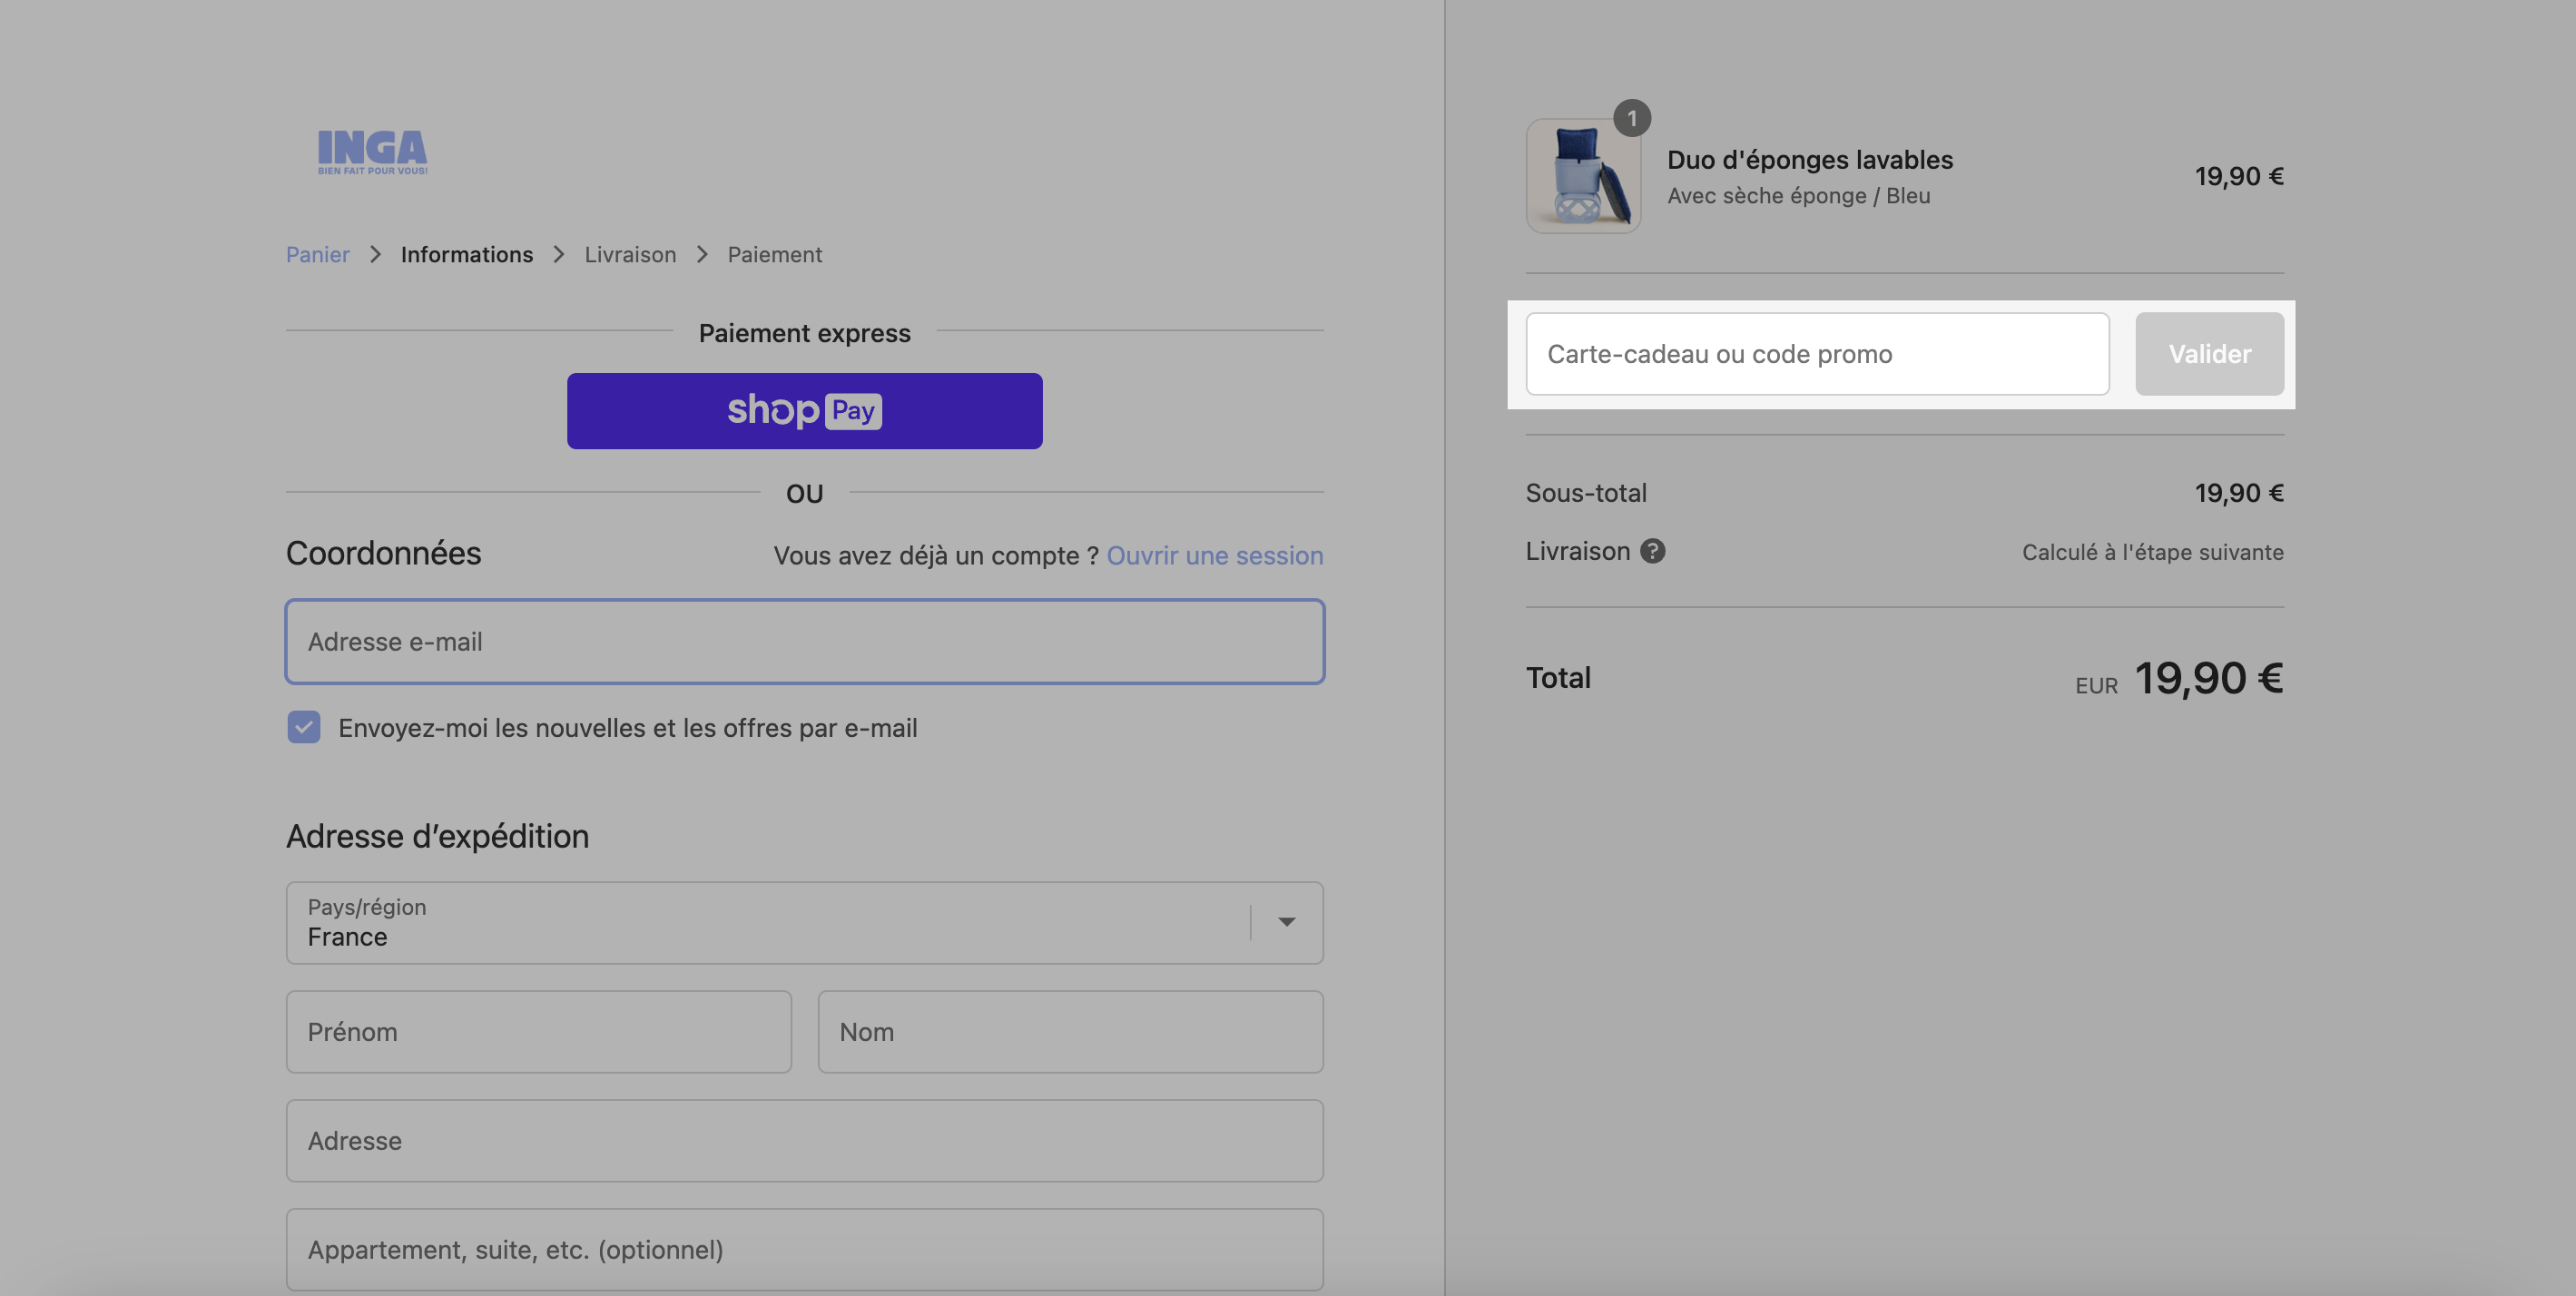Open the Pays/région country dropdown
The image size is (2576, 1296).
coord(804,922)
